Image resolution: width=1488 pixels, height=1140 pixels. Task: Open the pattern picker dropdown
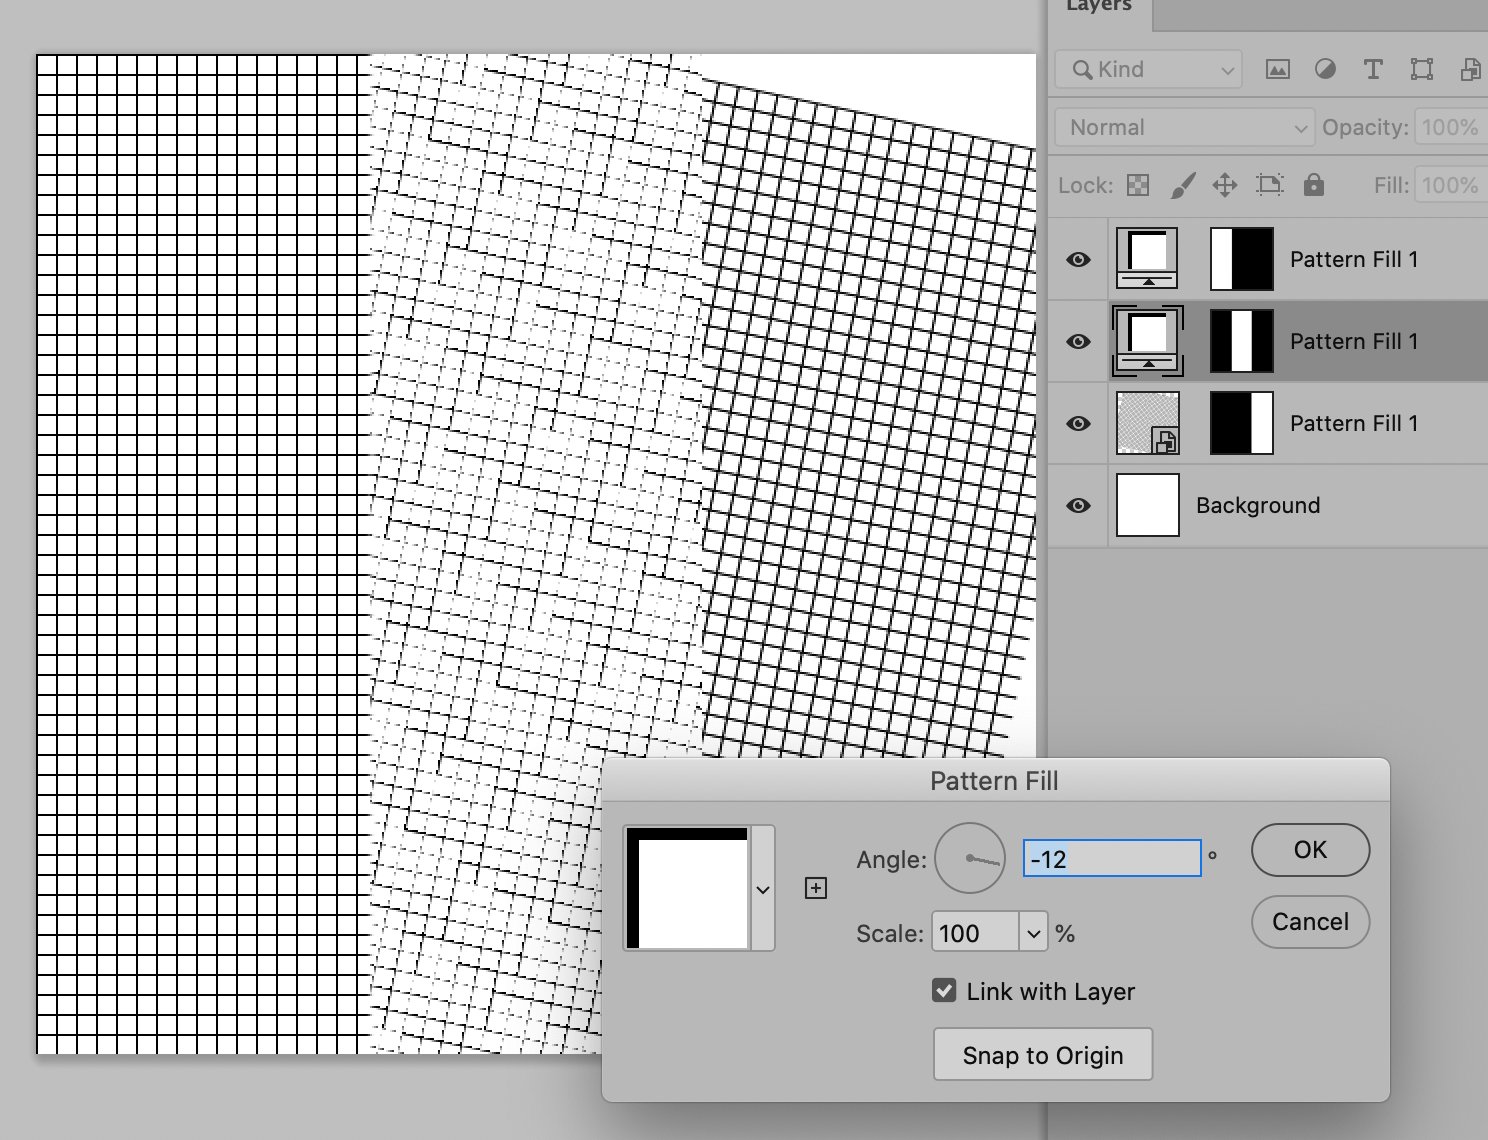[x=762, y=888]
